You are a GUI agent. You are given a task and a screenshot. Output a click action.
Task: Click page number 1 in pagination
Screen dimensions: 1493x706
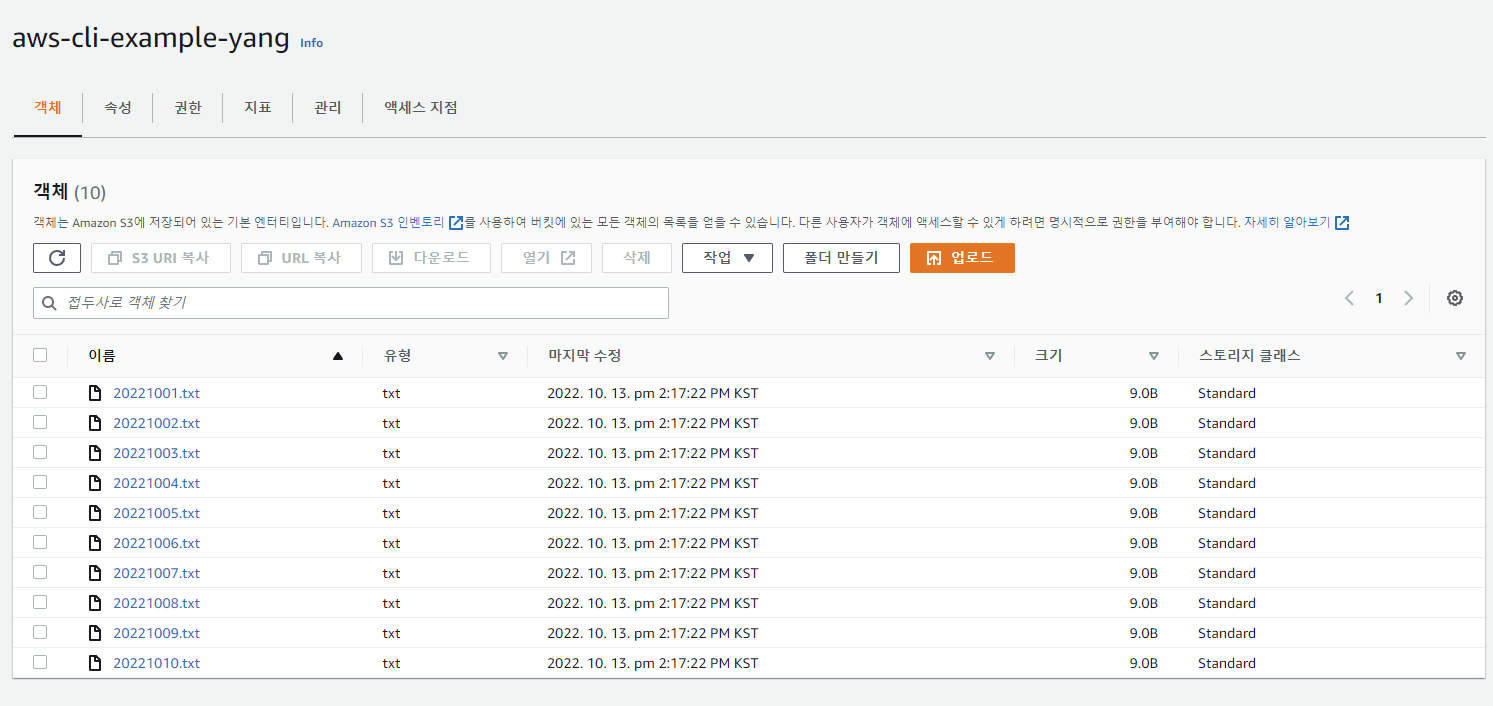pyautogui.click(x=1379, y=298)
